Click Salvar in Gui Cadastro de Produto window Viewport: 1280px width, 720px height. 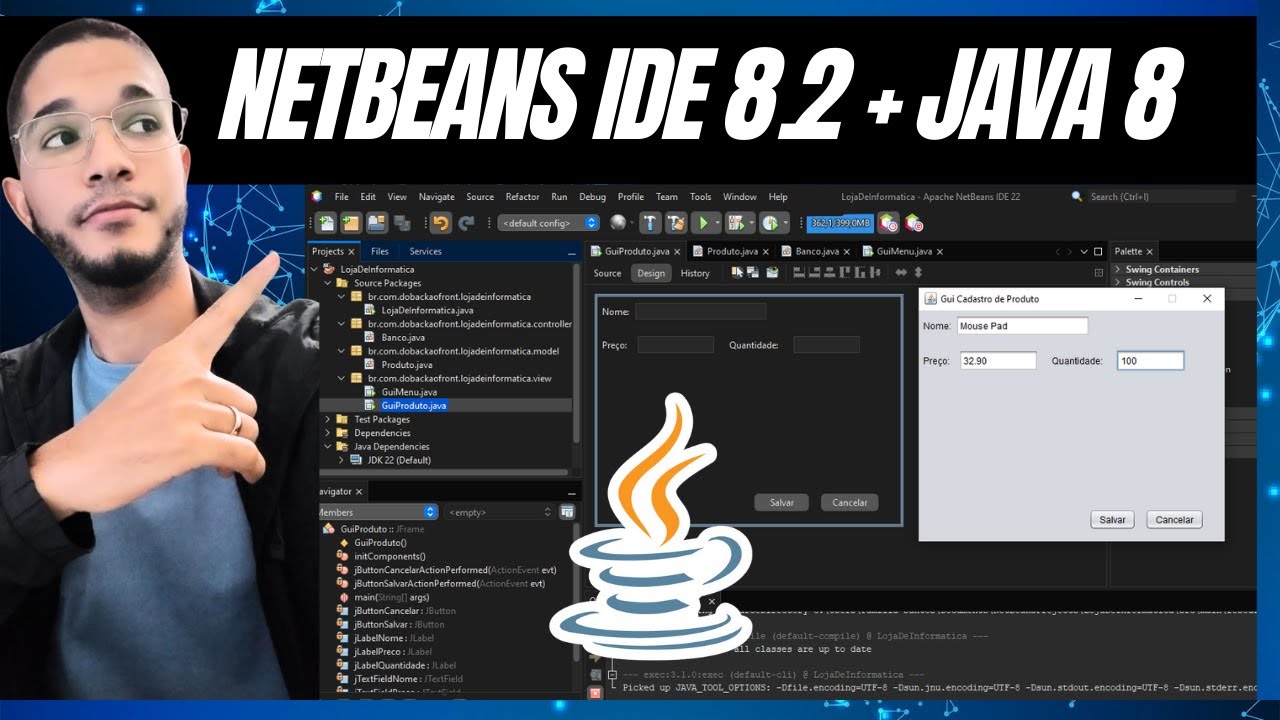(x=1113, y=520)
